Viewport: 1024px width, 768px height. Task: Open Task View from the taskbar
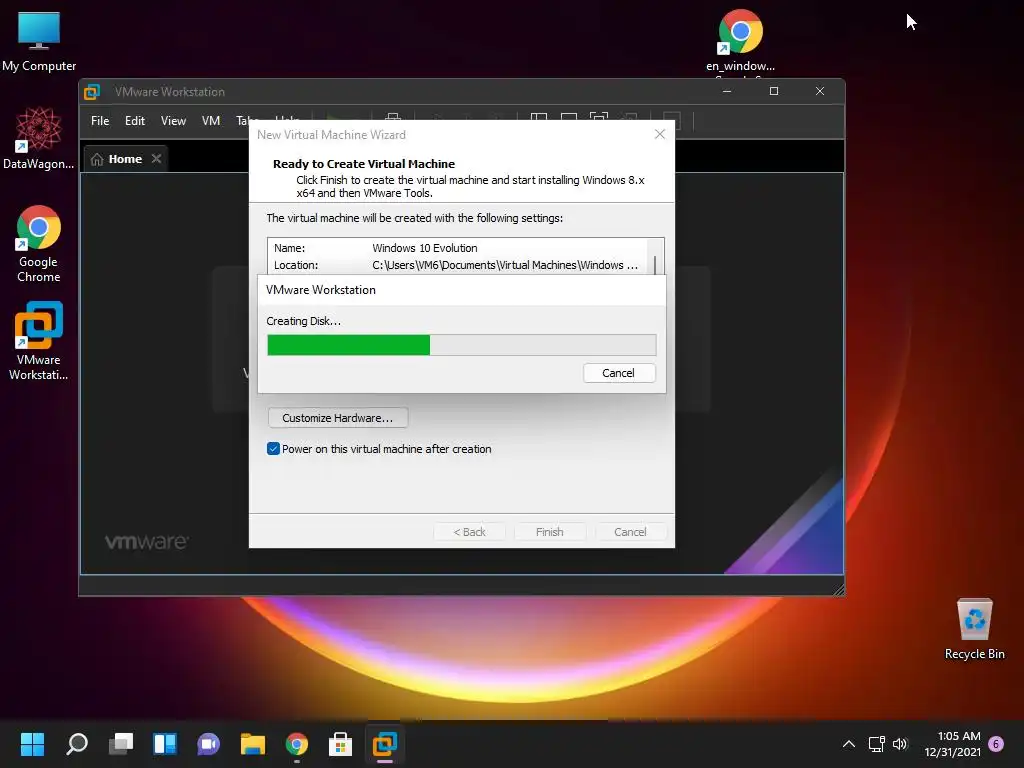[121, 744]
